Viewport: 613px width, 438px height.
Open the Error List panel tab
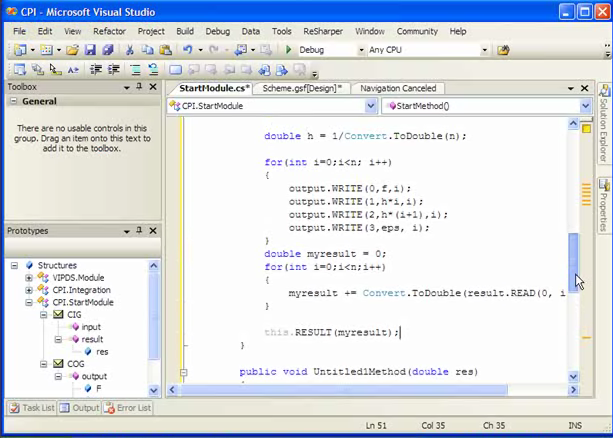click(129, 408)
